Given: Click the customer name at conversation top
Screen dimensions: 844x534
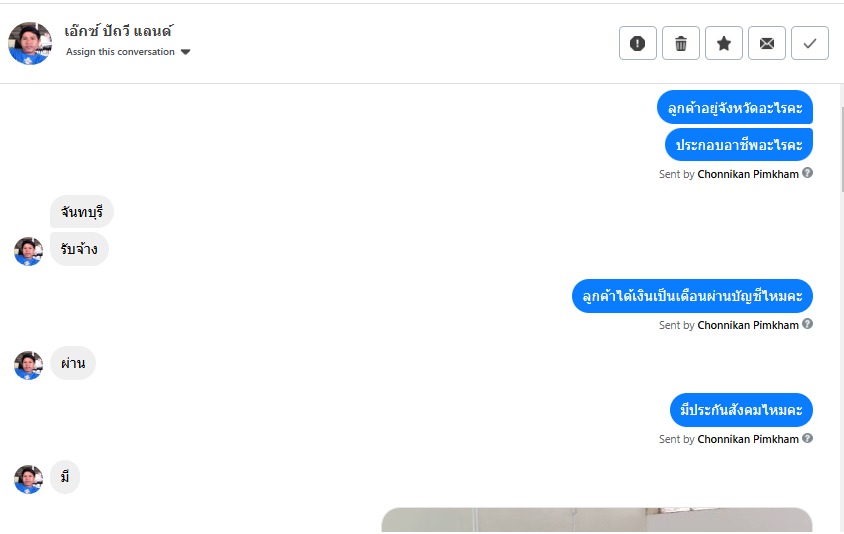Looking at the screenshot, I should tap(118, 31).
